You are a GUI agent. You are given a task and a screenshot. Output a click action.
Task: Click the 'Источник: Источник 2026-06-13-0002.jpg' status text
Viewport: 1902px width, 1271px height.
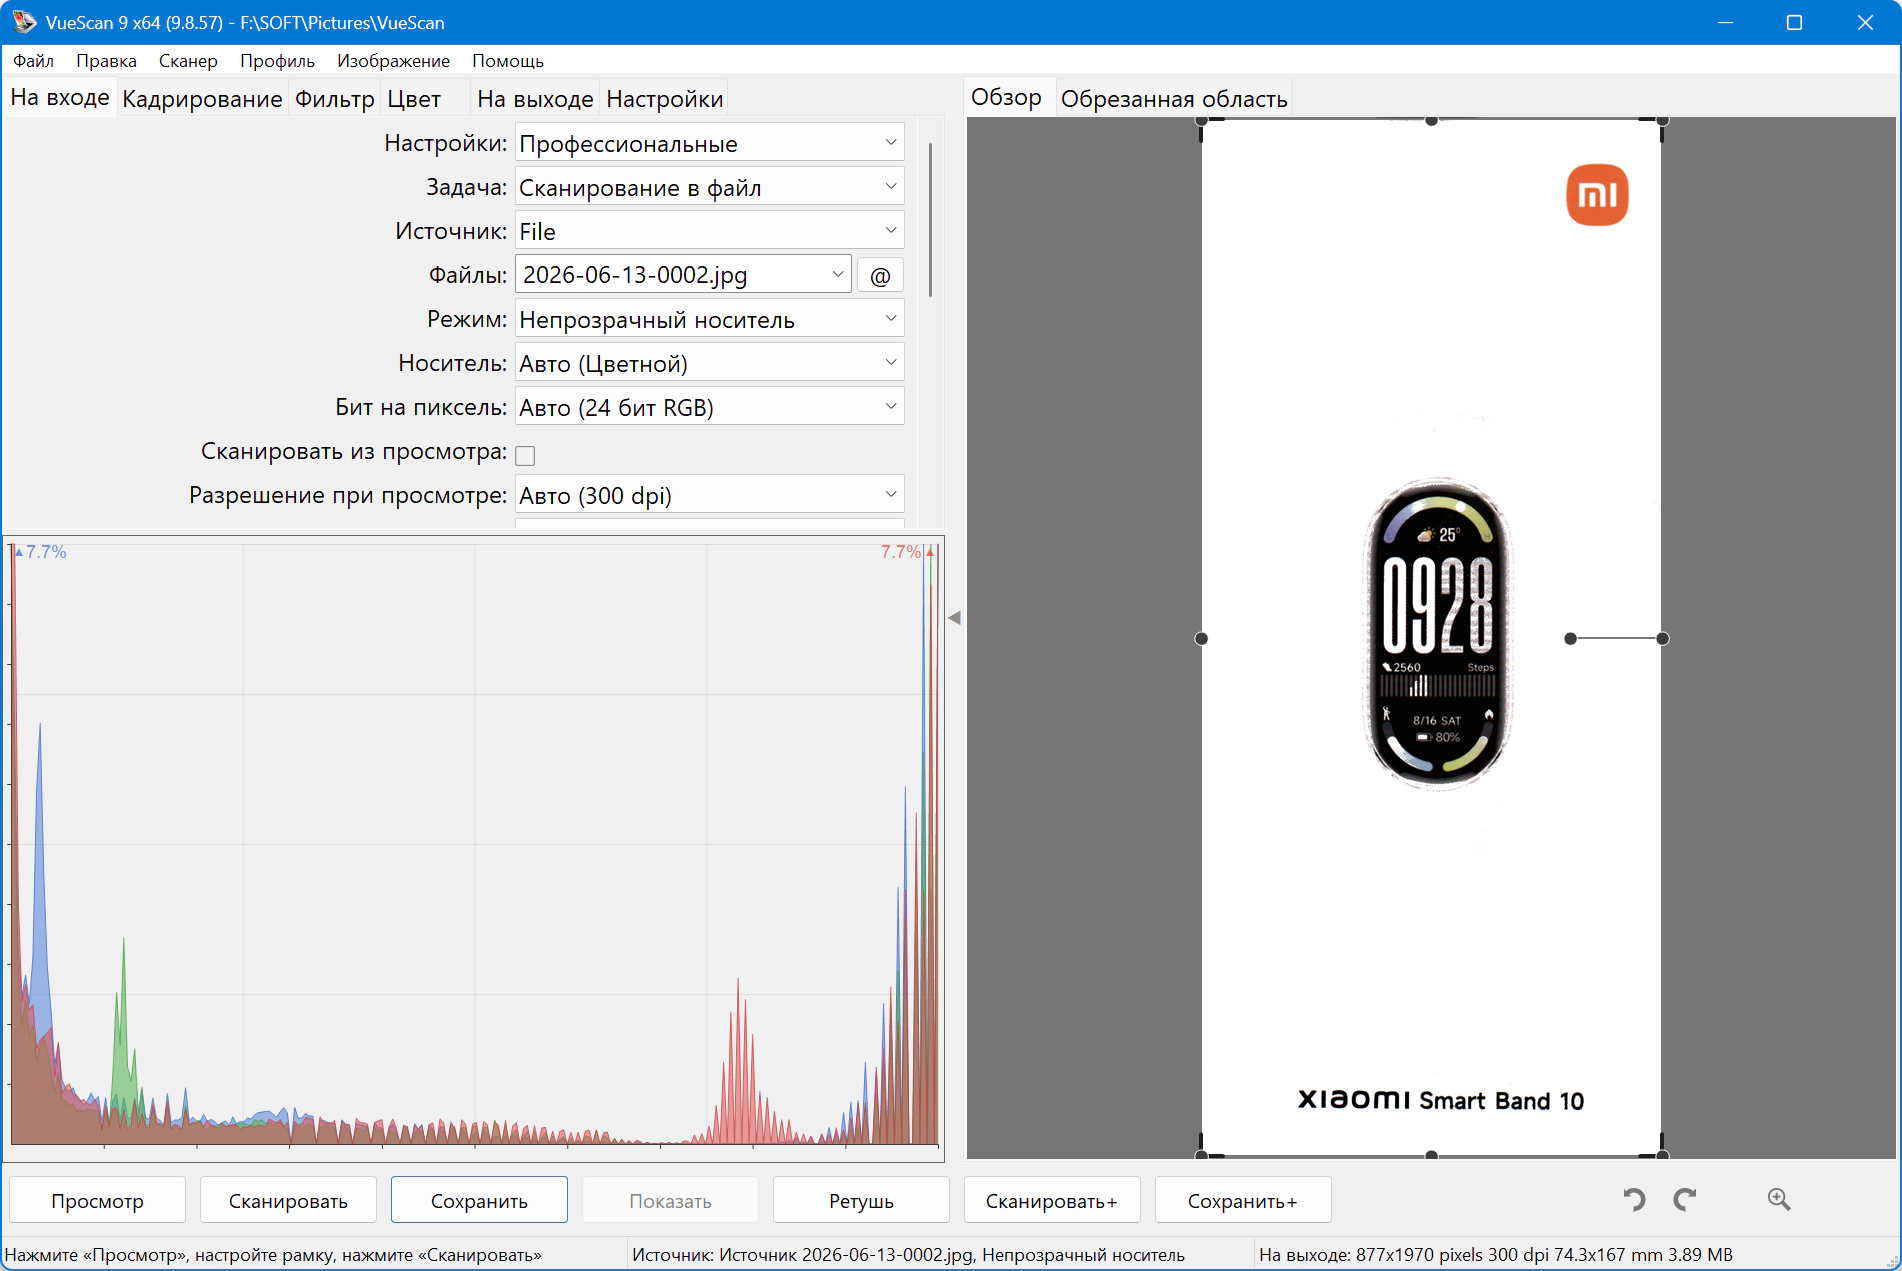[908, 1254]
